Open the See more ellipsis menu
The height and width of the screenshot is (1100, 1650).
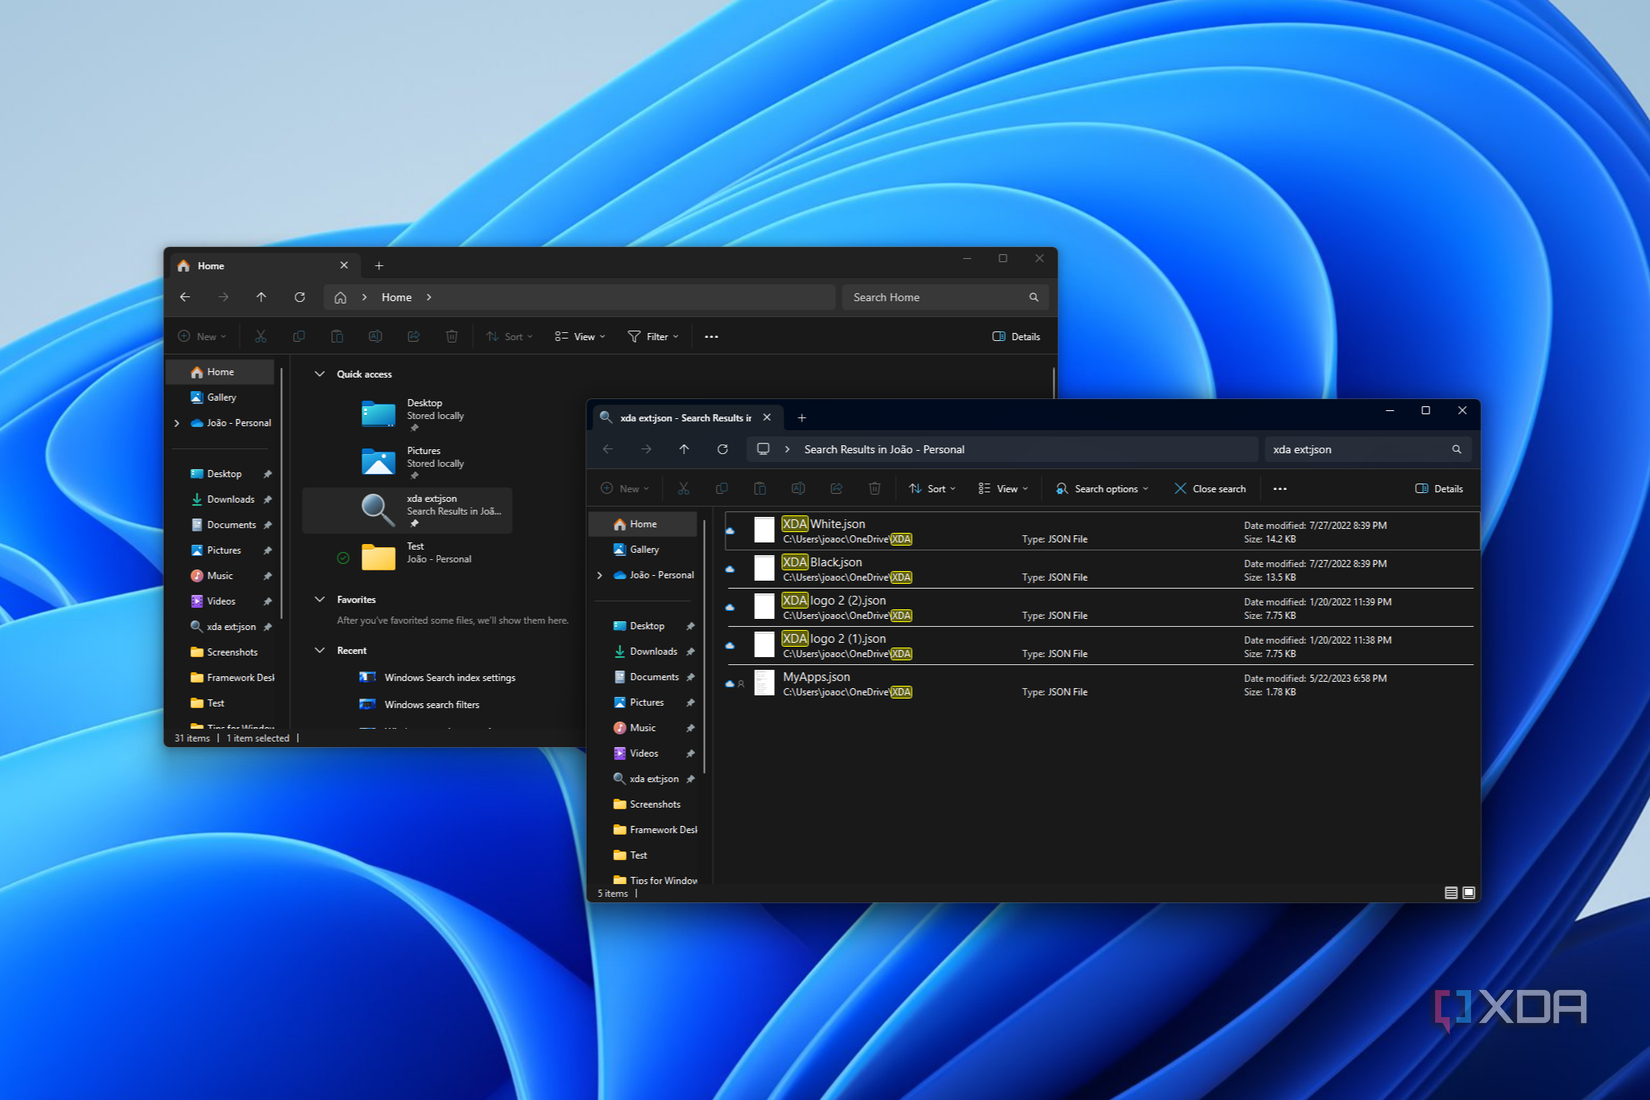click(x=1280, y=488)
